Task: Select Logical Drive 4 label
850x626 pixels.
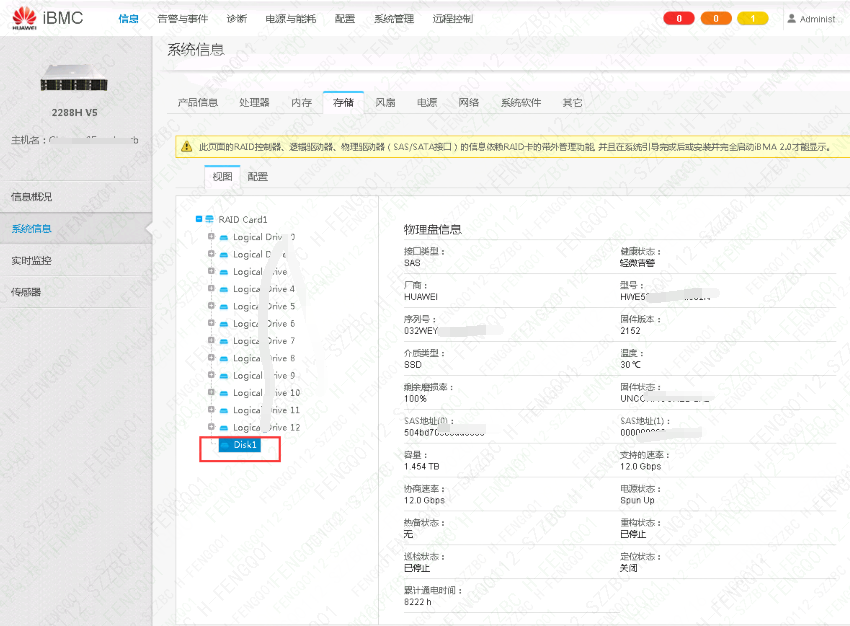Action: (264, 289)
